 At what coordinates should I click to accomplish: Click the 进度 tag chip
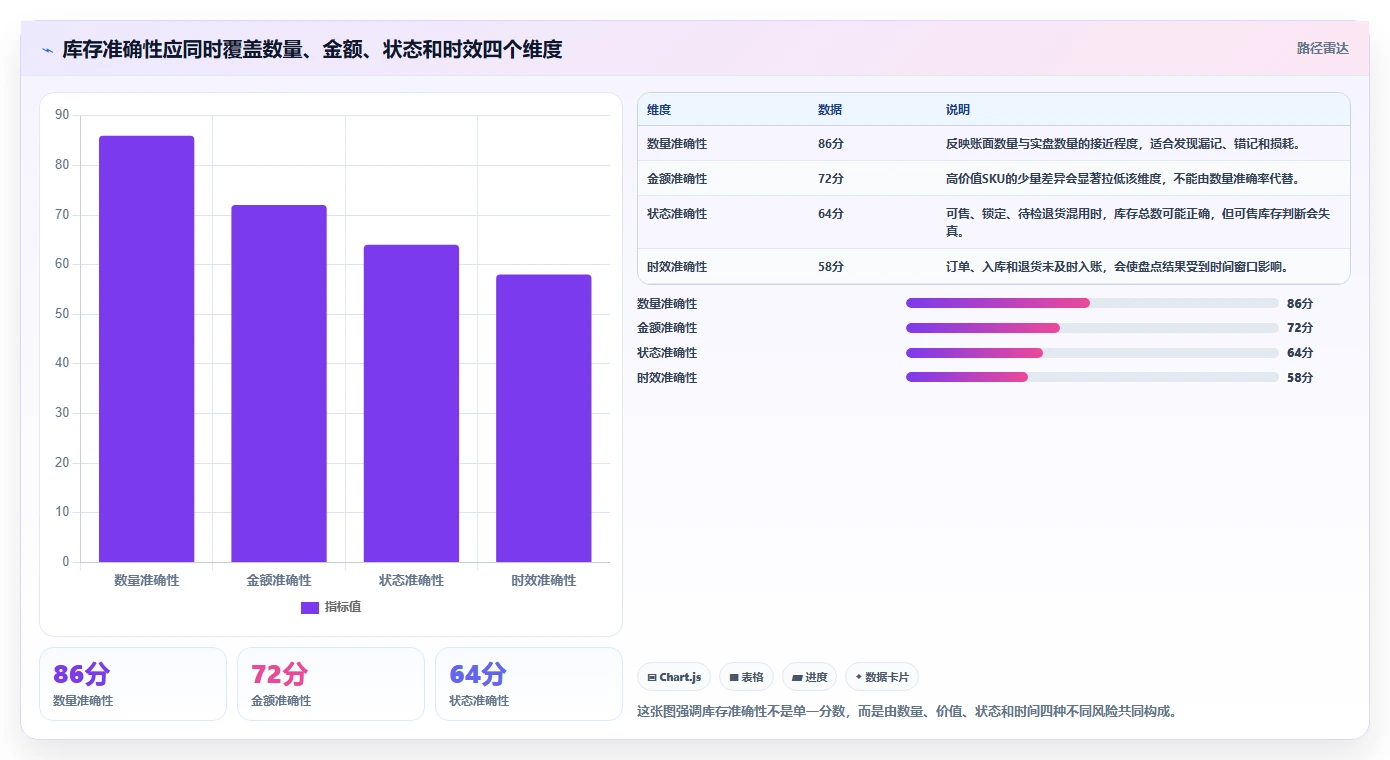point(809,677)
